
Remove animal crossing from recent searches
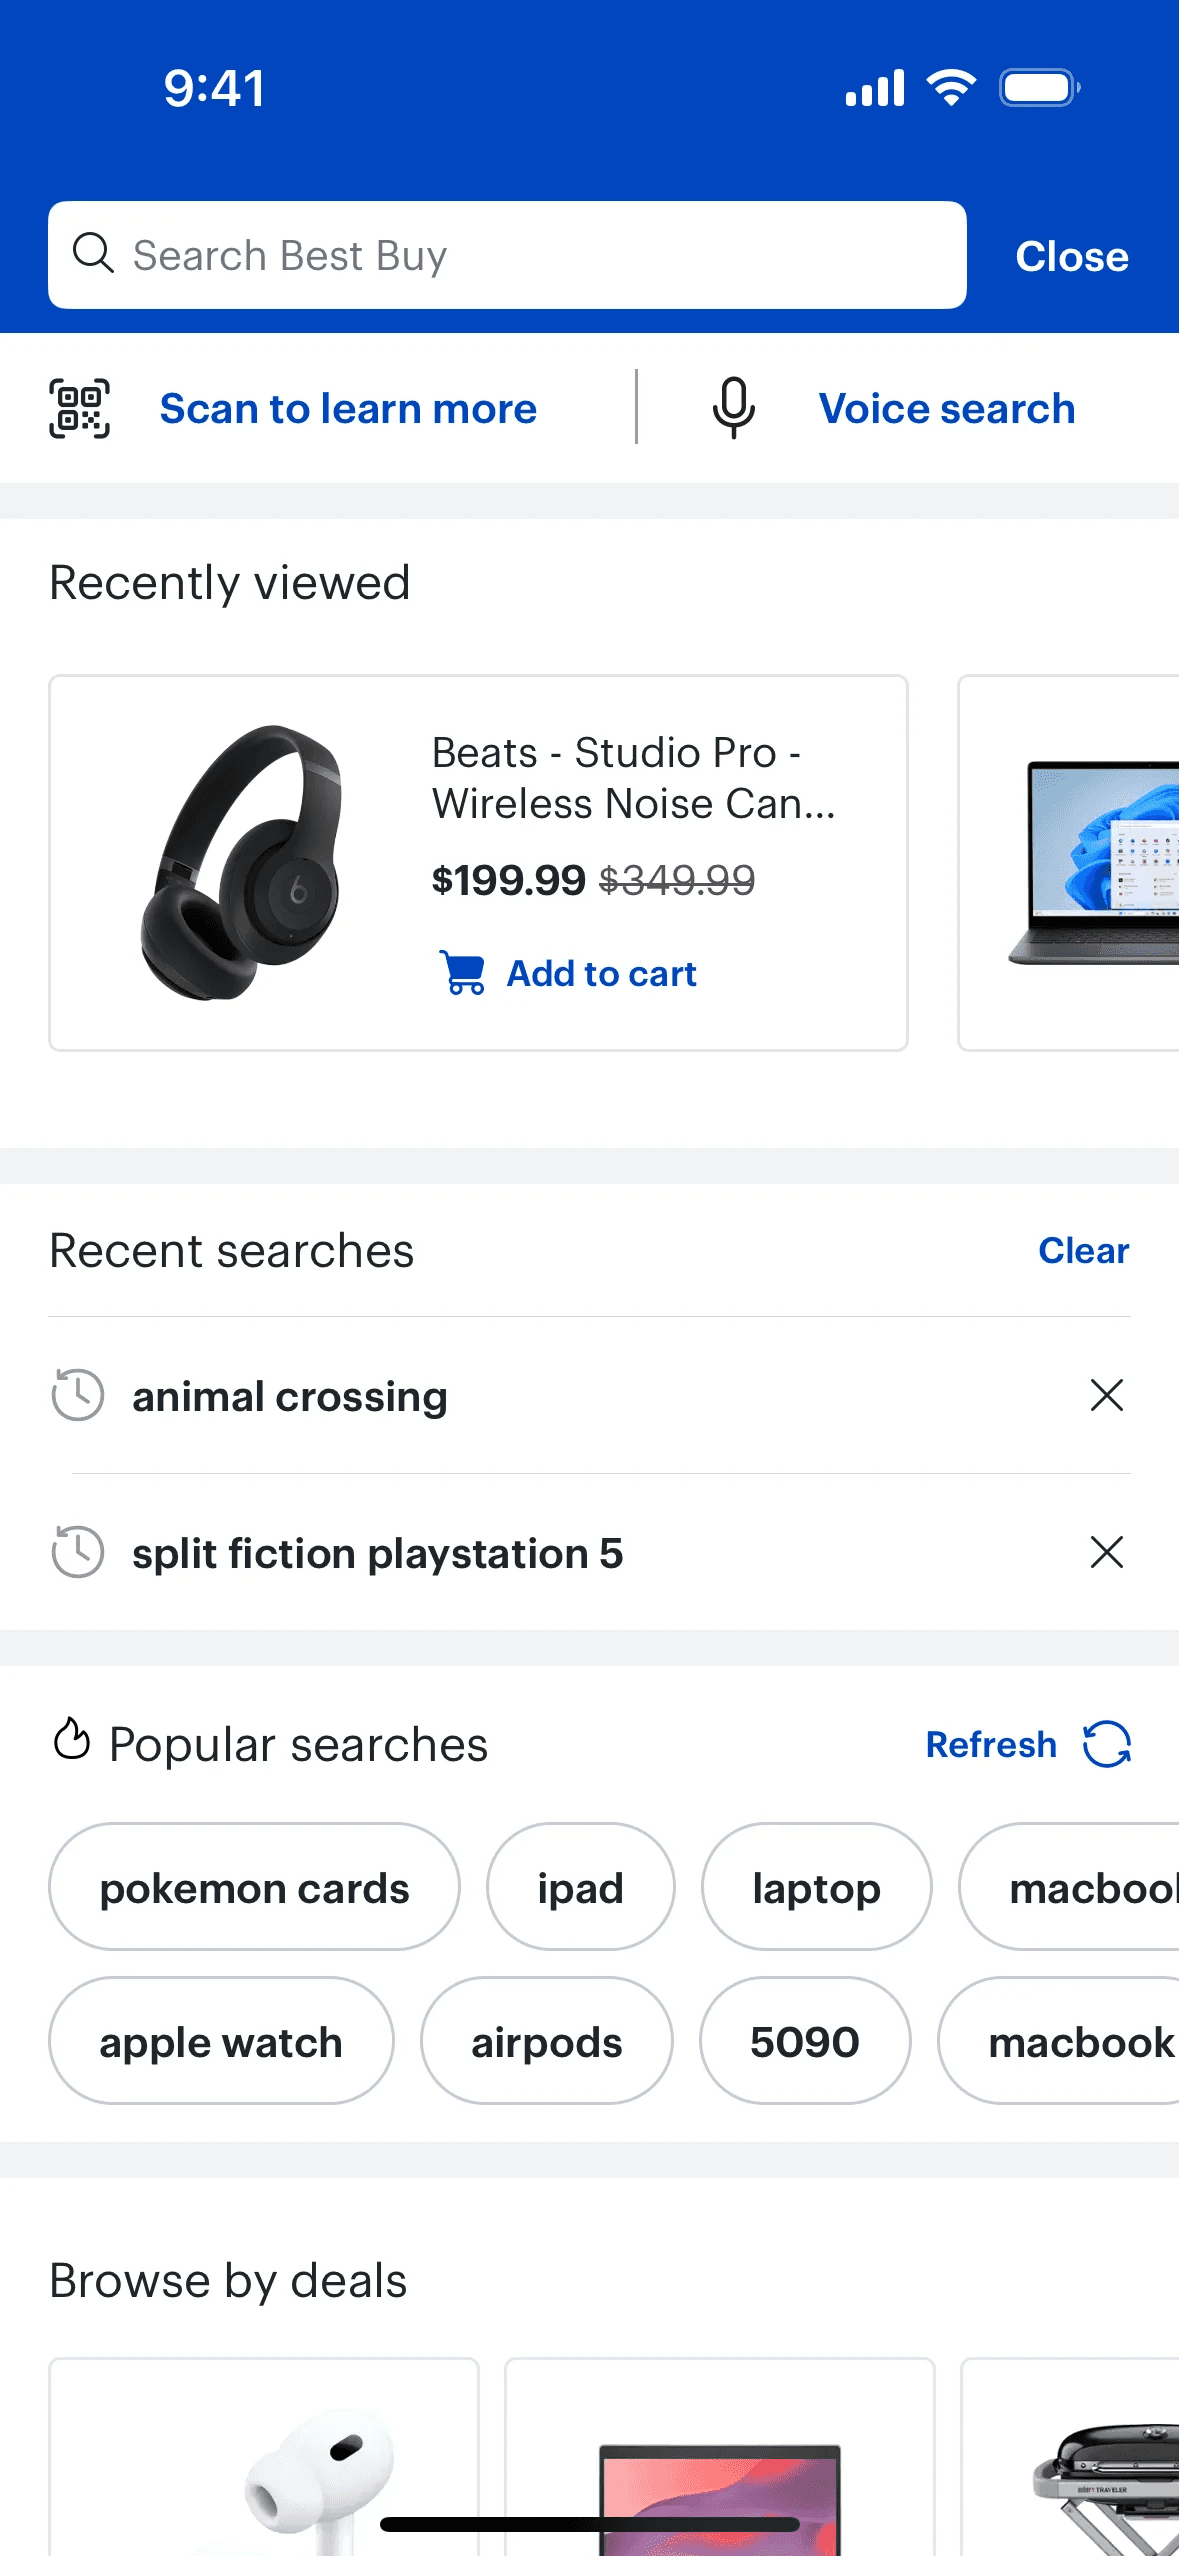1106,1395
